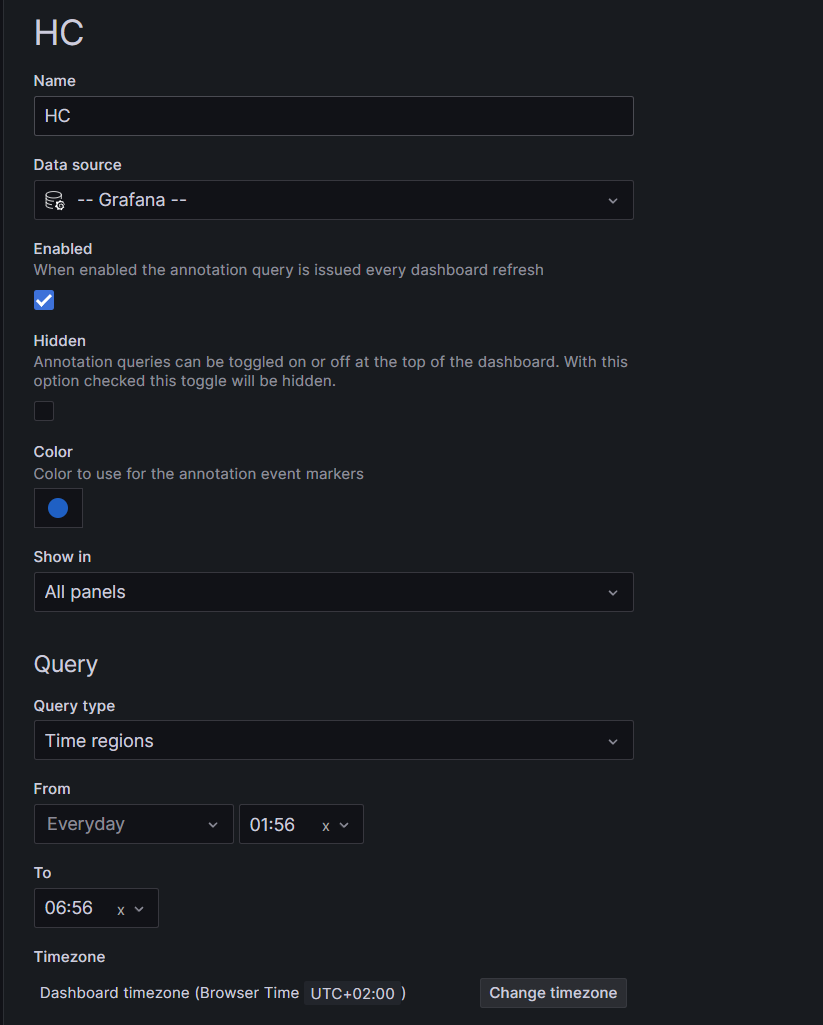Click the chevron on the Show in selector
The width and height of the screenshot is (823, 1025).
[613, 591]
